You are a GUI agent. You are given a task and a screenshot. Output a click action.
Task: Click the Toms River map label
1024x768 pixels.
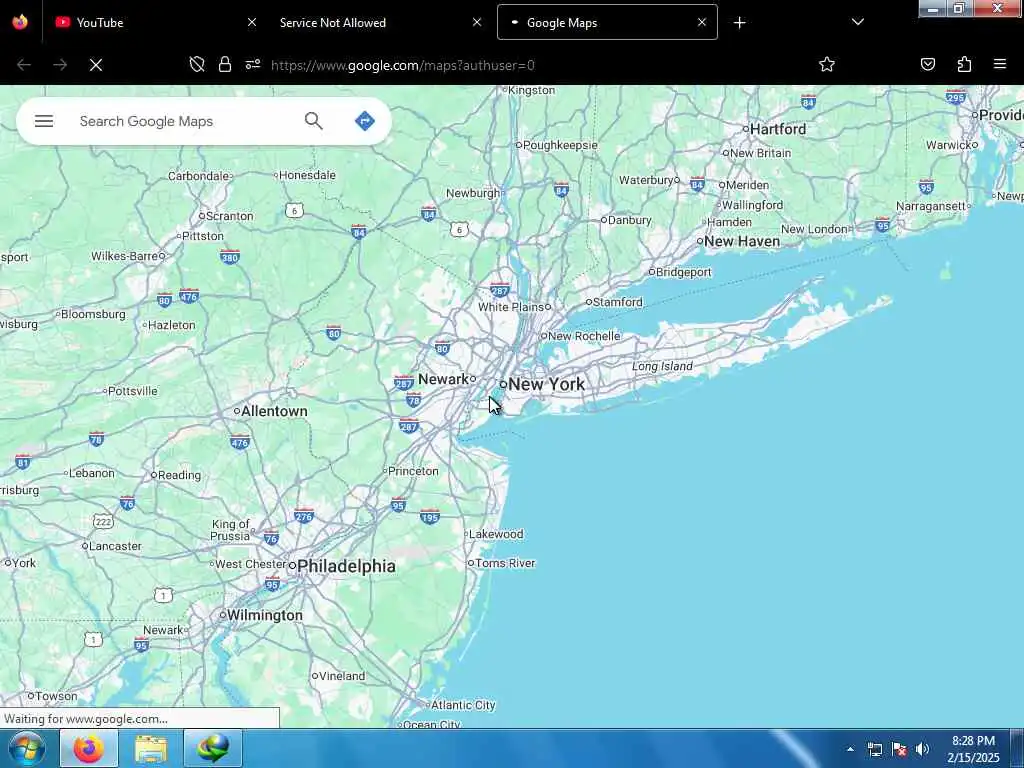pos(505,564)
